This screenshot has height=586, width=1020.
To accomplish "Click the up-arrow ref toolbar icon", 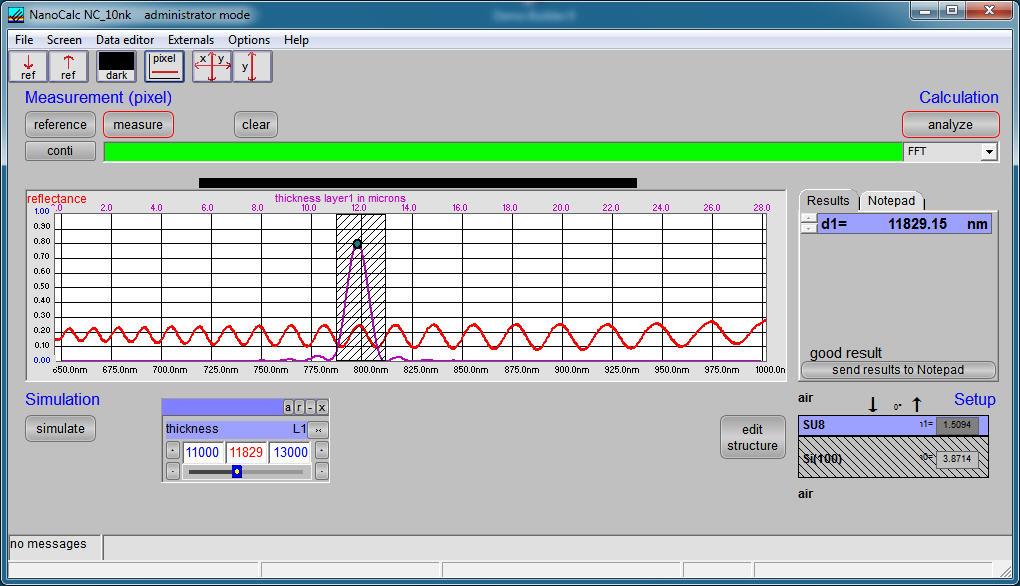I will [x=68, y=67].
